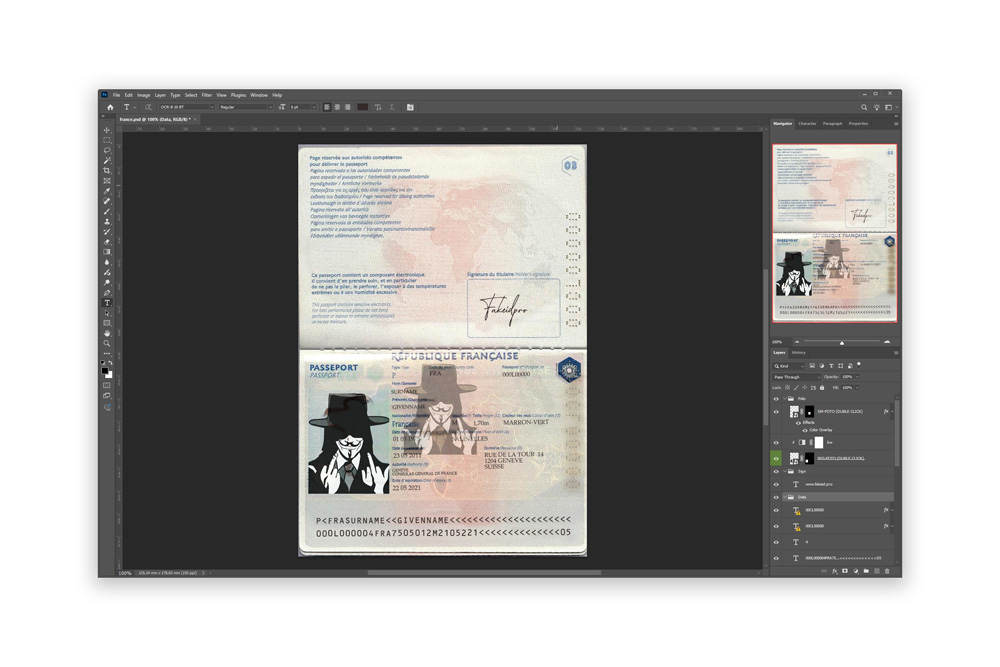
Task: Activate the Zoom tool
Action: [x=104, y=345]
